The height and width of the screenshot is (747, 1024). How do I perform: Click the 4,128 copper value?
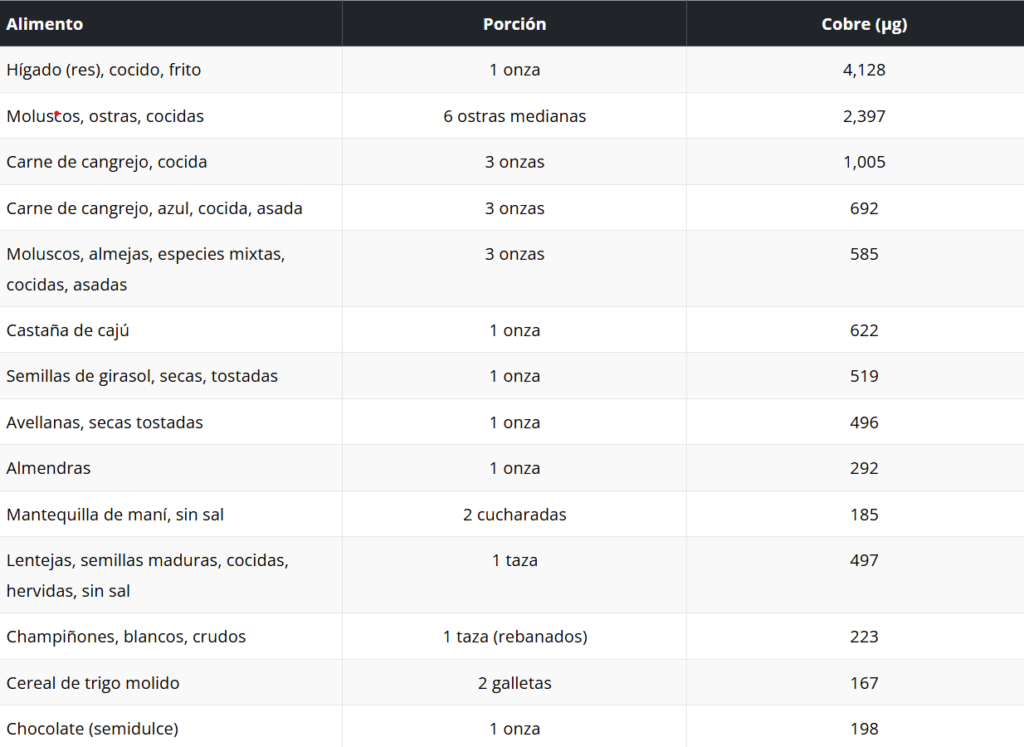863,70
